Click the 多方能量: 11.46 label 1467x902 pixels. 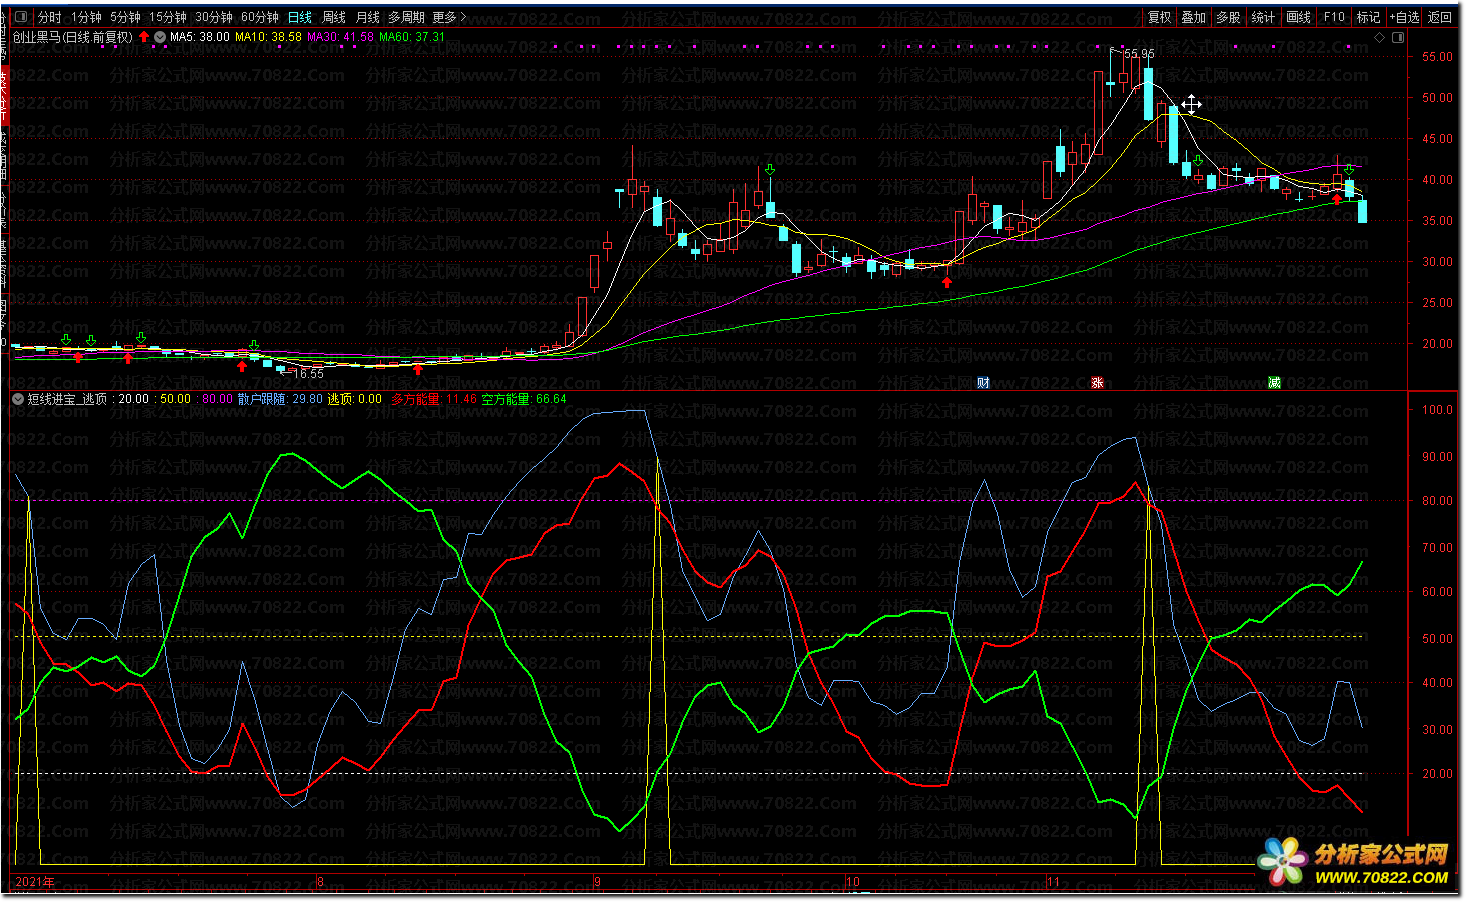pos(434,399)
